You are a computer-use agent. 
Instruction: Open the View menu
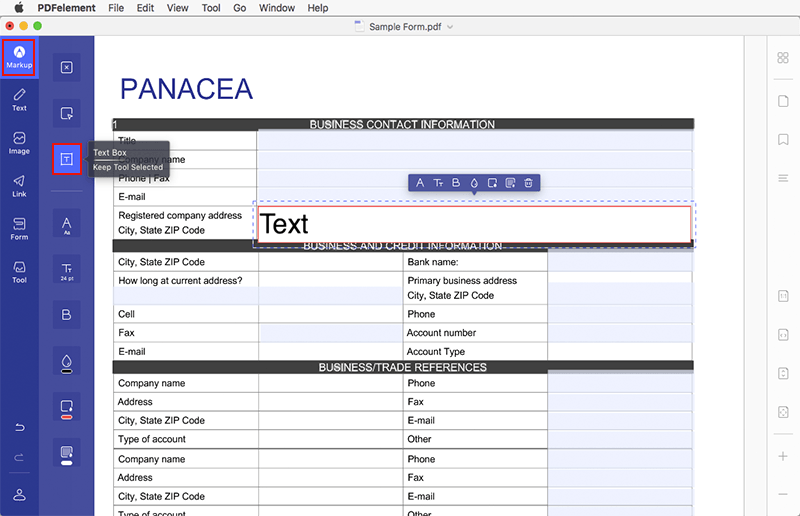tap(178, 8)
